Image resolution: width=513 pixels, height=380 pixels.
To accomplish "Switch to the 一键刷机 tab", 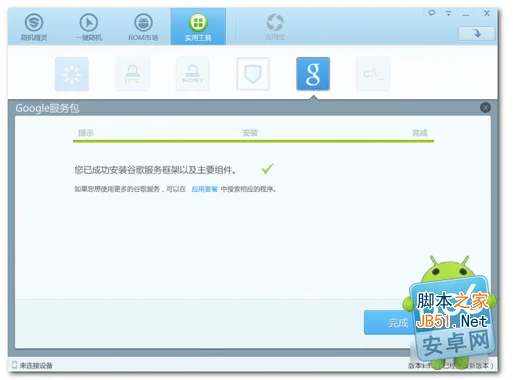I will (x=89, y=27).
